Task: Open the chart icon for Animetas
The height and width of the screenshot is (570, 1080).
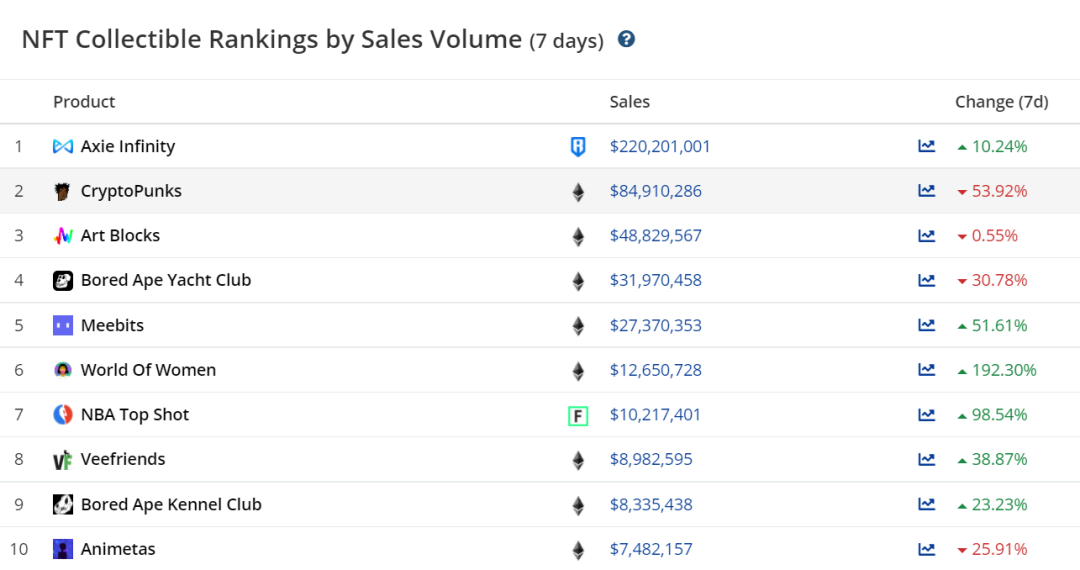Action: (926, 549)
